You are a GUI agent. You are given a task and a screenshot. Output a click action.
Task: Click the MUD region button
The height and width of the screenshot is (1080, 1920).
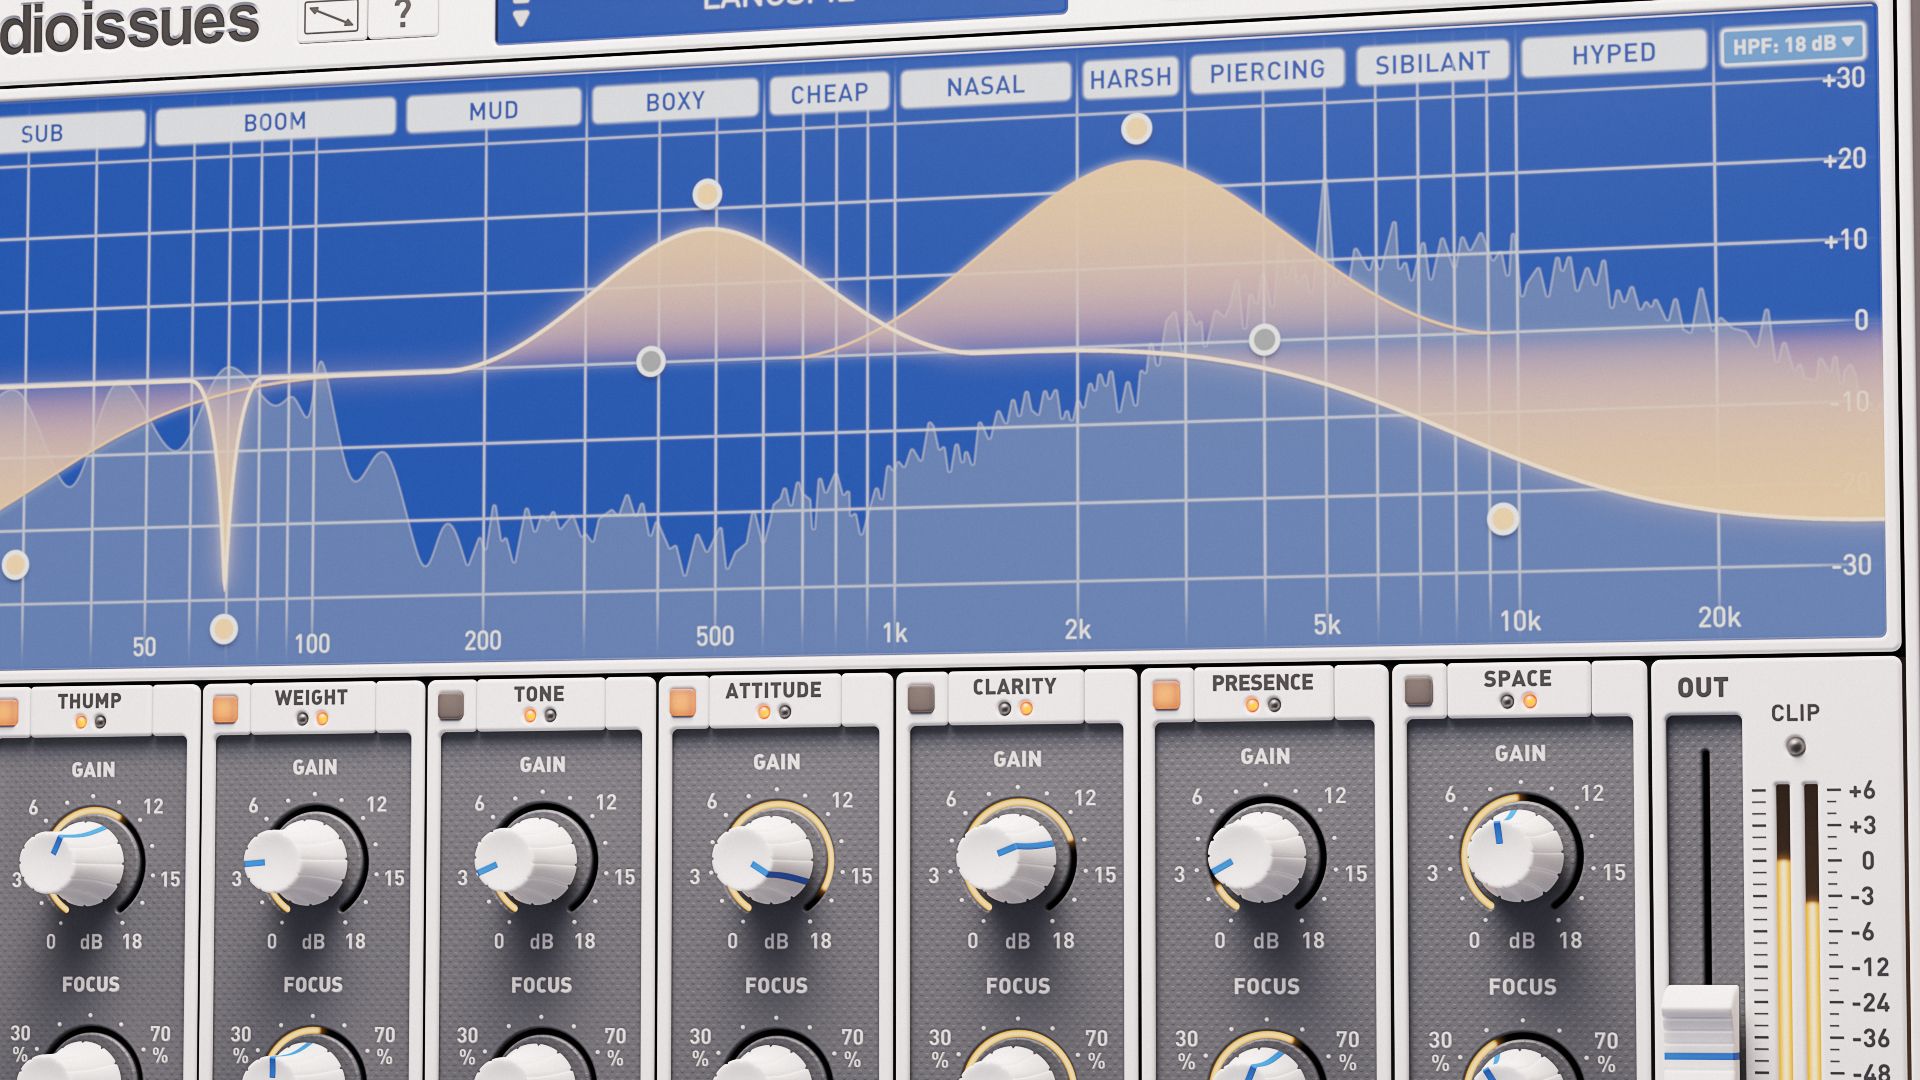(x=493, y=111)
